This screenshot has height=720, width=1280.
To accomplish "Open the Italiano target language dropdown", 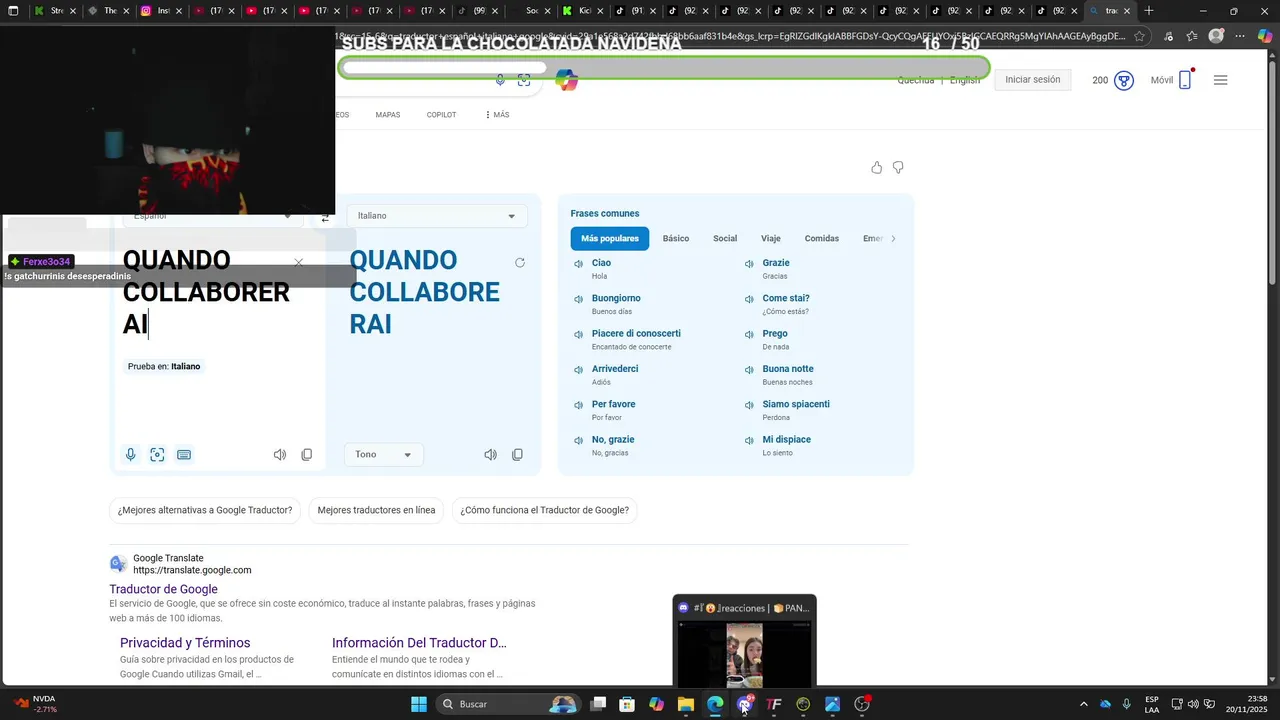I will [x=437, y=216].
